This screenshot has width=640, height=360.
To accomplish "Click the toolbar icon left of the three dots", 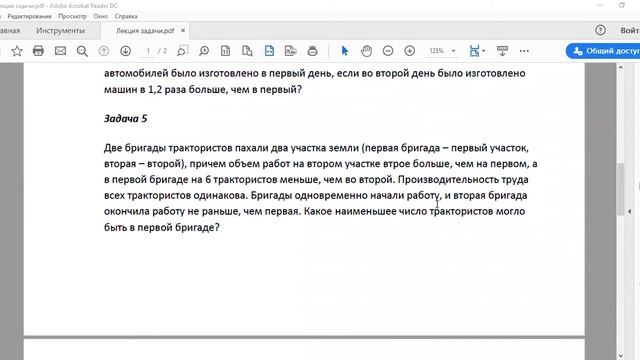I will (x=502, y=51).
